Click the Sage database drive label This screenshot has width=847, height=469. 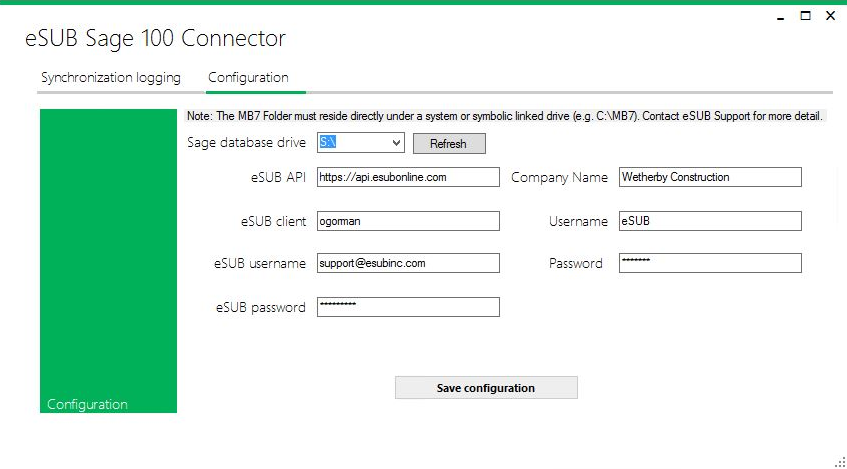[x=246, y=143]
